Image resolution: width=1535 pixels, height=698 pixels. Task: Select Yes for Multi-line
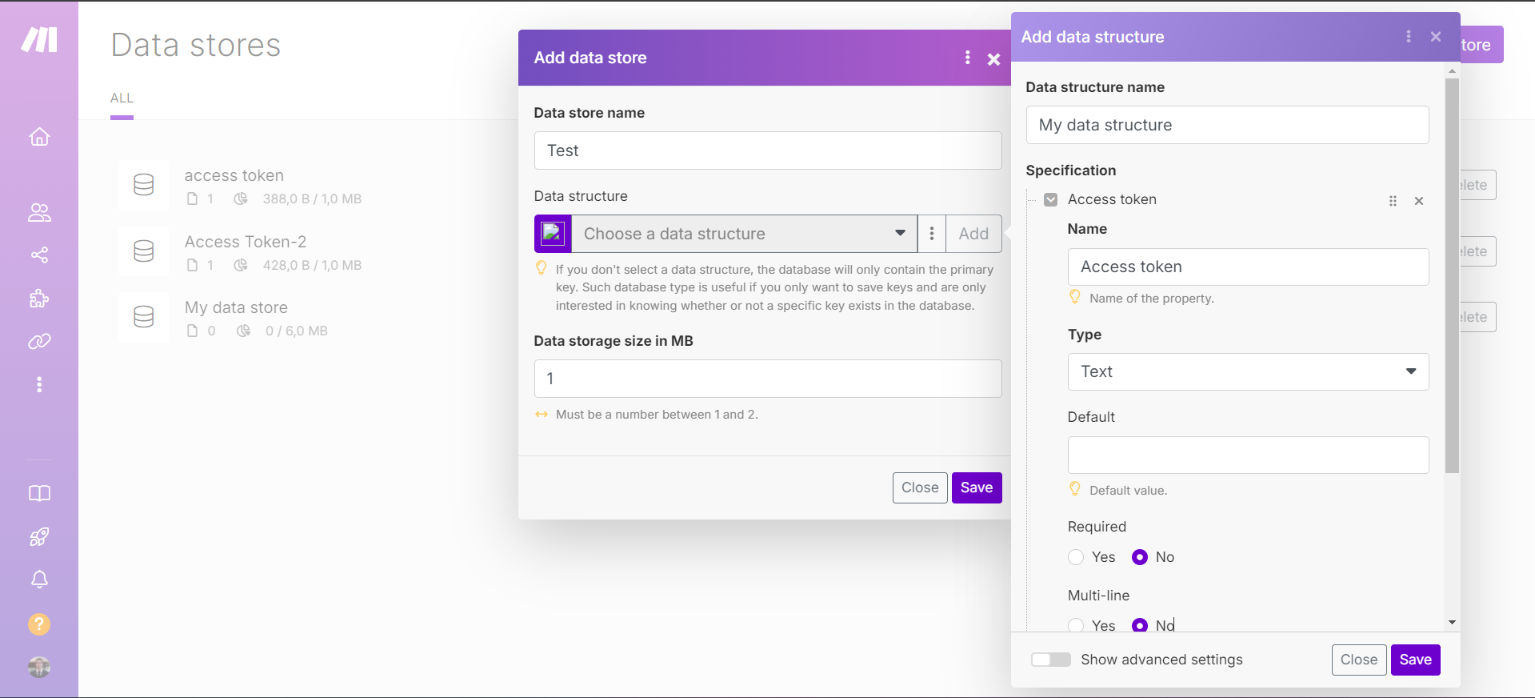(1076, 625)
